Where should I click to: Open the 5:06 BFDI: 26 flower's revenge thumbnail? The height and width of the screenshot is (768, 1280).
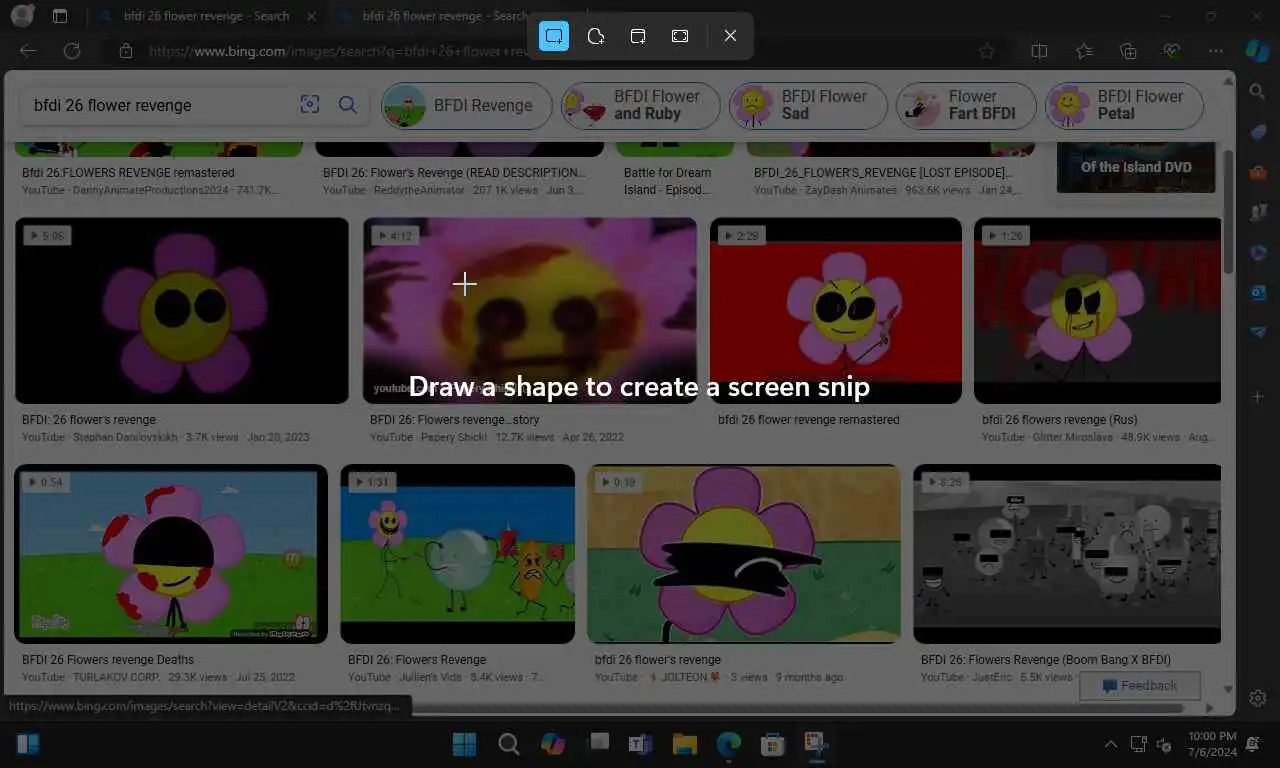tap(182, 311)
